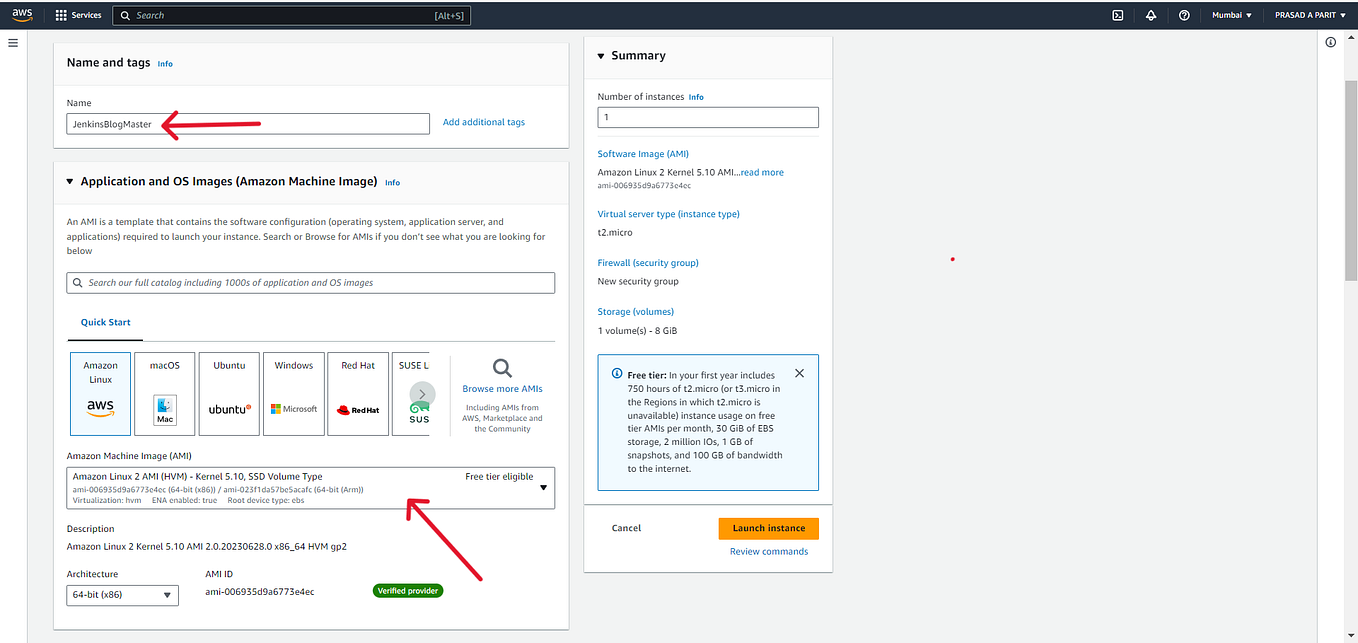Close the Free tier notice
Image resolution: width=1358 pixels, height=643 pixels.
click(x=799, y=373)
